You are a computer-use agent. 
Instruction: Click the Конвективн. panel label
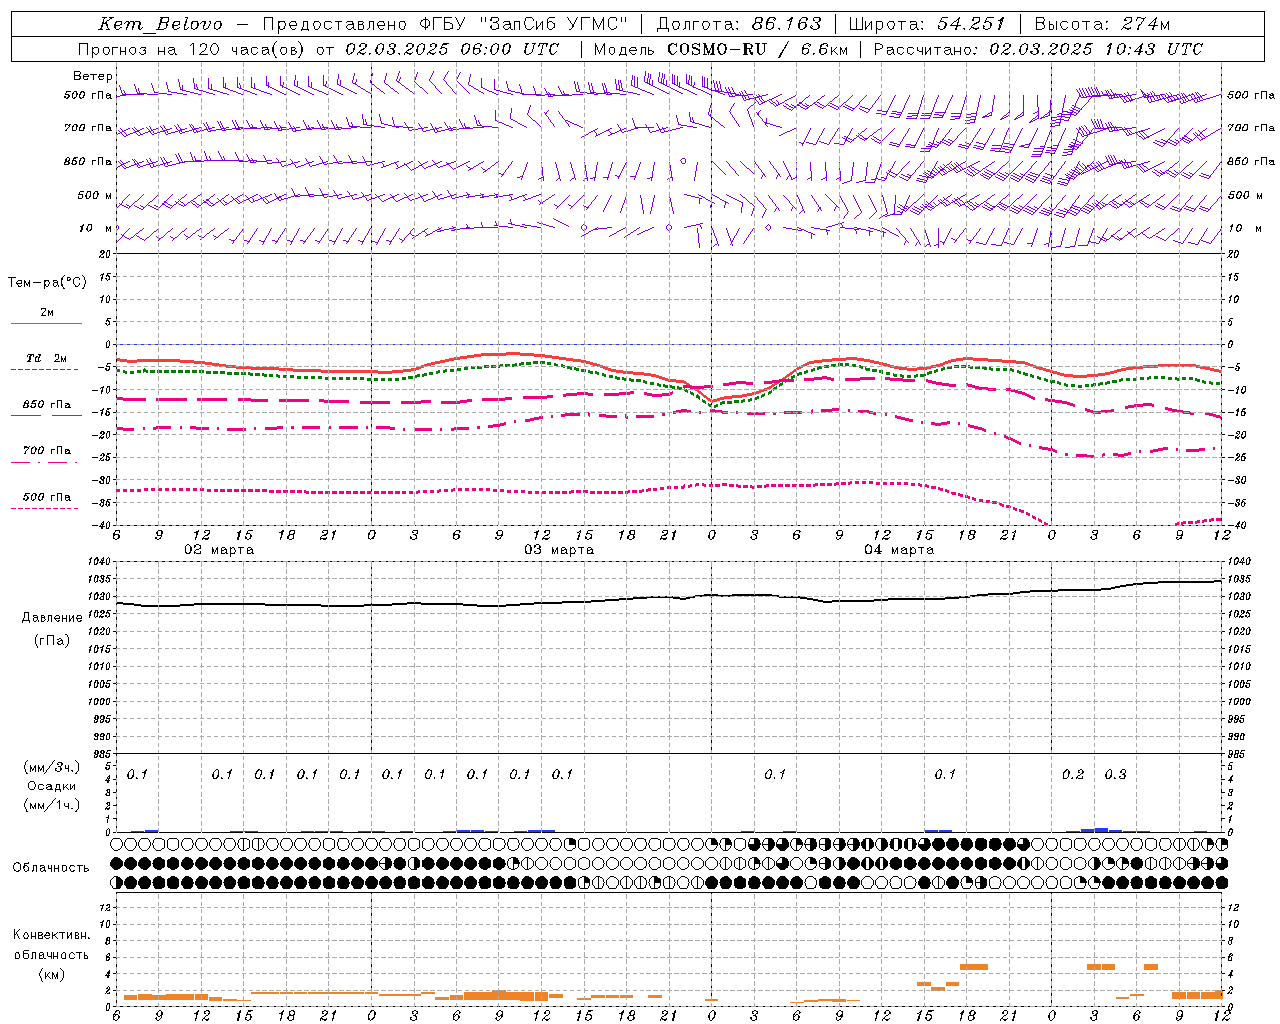pos(51,935)
